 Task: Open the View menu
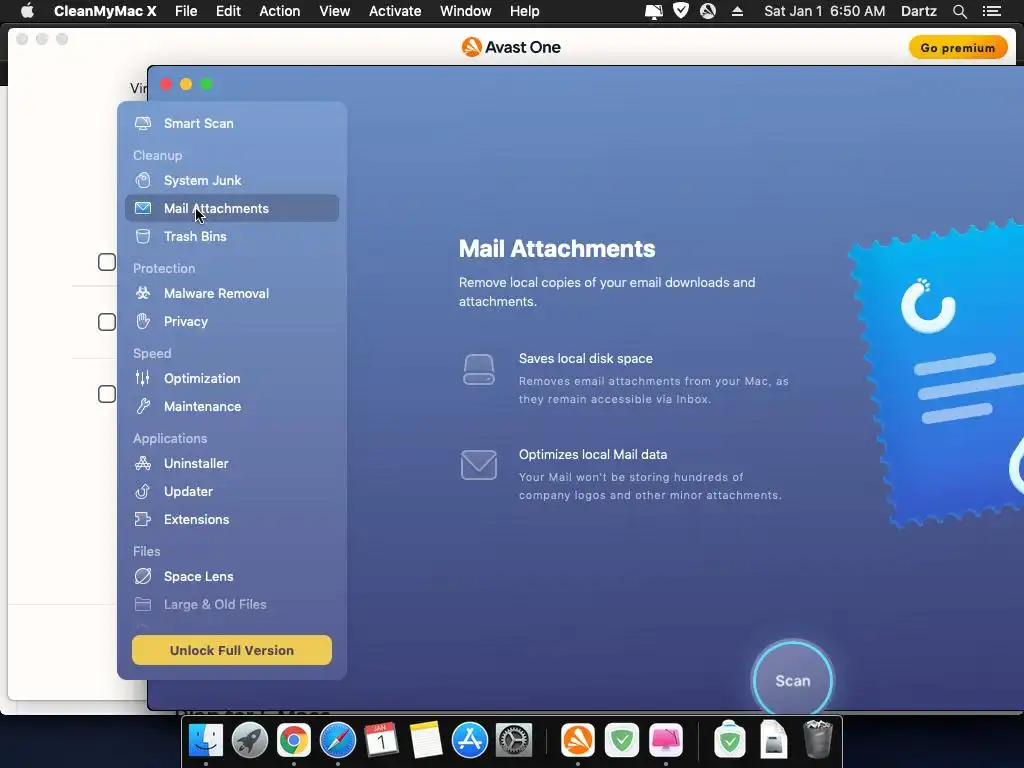[x=334, y=11]
